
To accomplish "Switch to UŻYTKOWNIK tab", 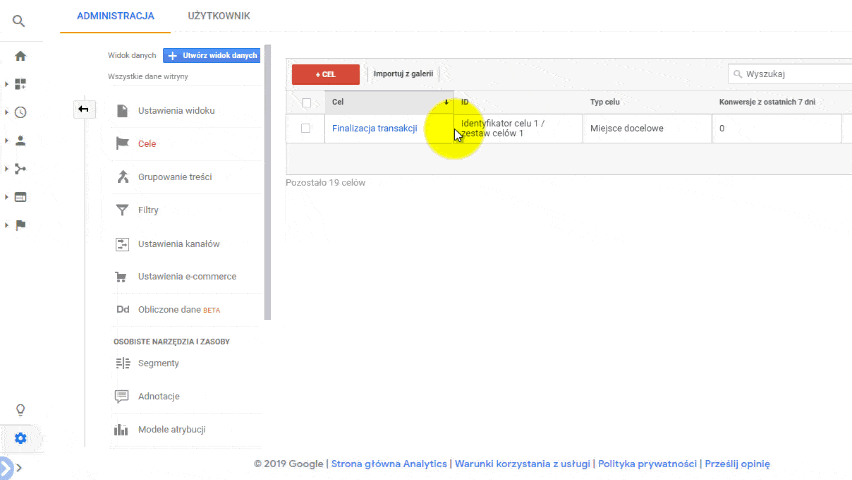I will click(x=219, y=16).
